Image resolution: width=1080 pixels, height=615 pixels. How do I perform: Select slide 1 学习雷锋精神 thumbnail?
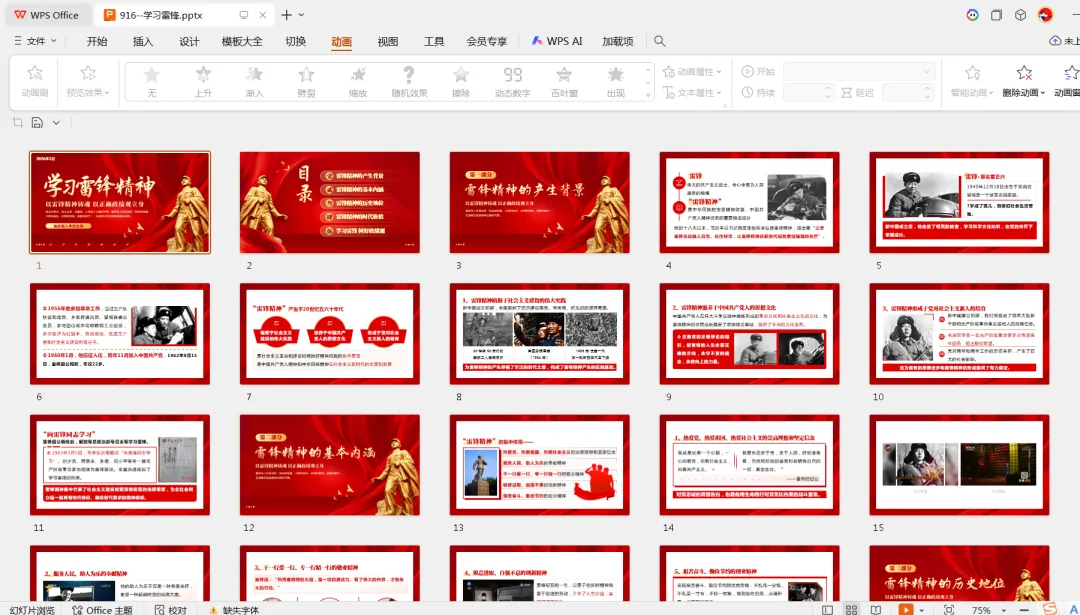[x=120, y=202]
